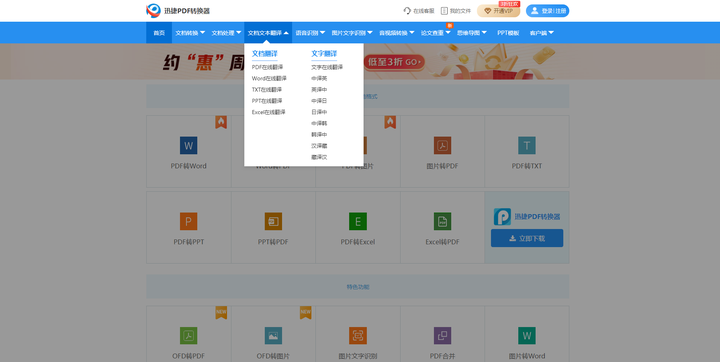This screenshot has width=720, height=362.
Task: Expand the 文档转换 nav dropdown
Action: pos(190,33)
